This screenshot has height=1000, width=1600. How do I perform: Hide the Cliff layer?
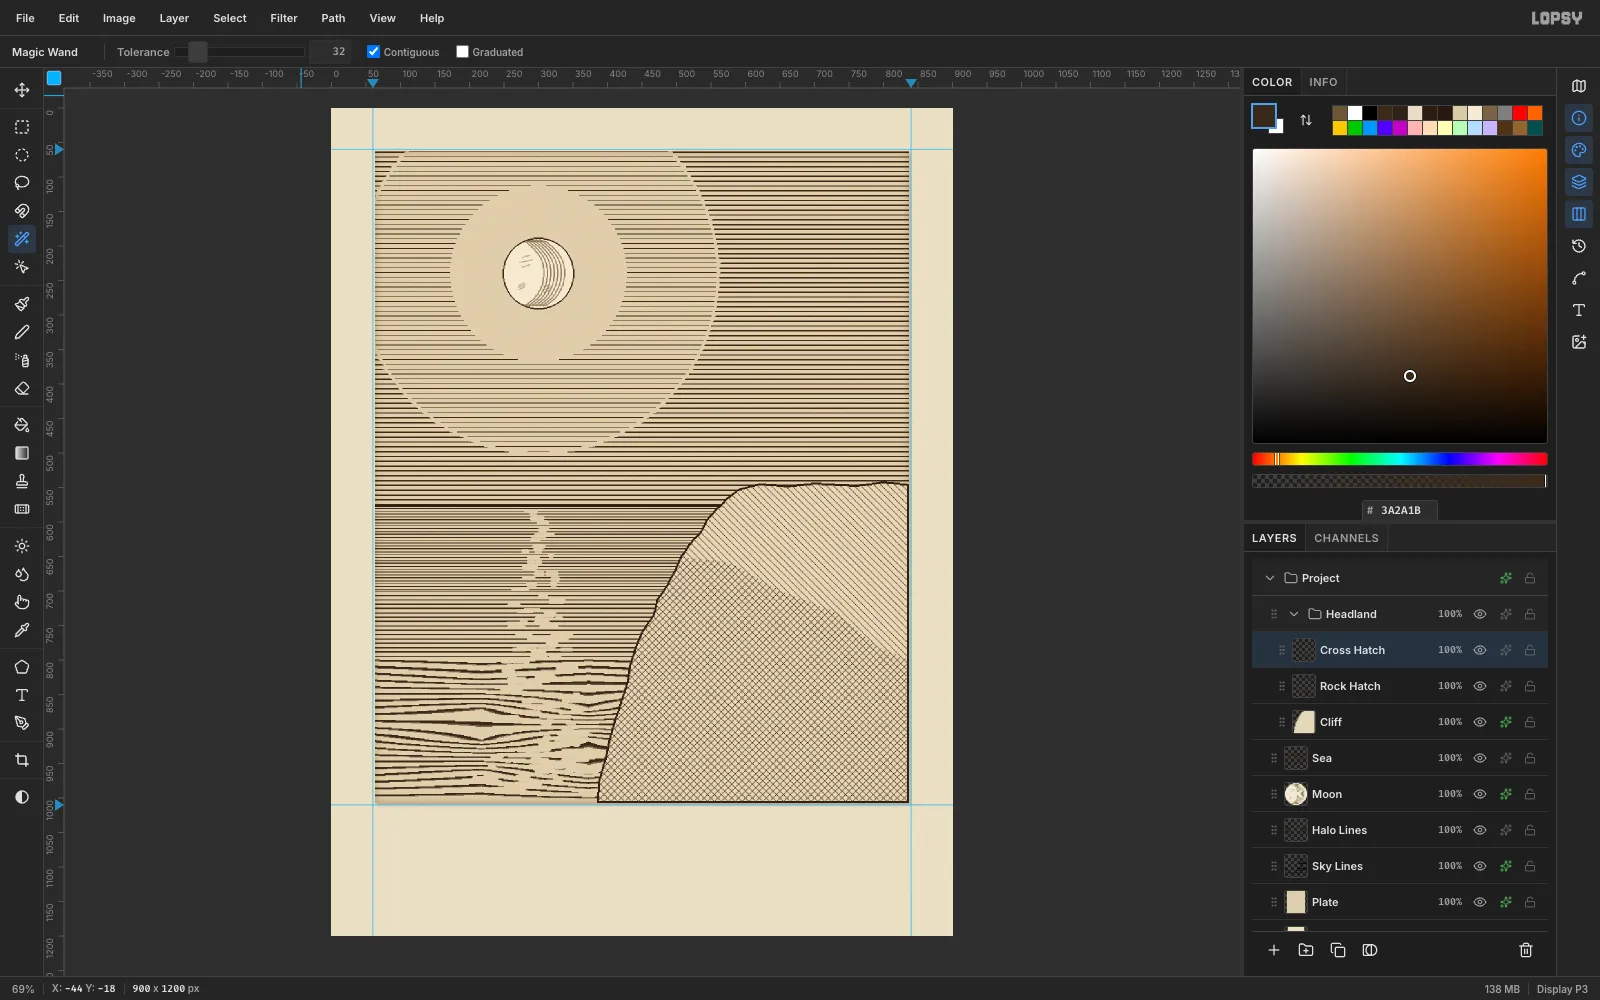pos(1480,722)
